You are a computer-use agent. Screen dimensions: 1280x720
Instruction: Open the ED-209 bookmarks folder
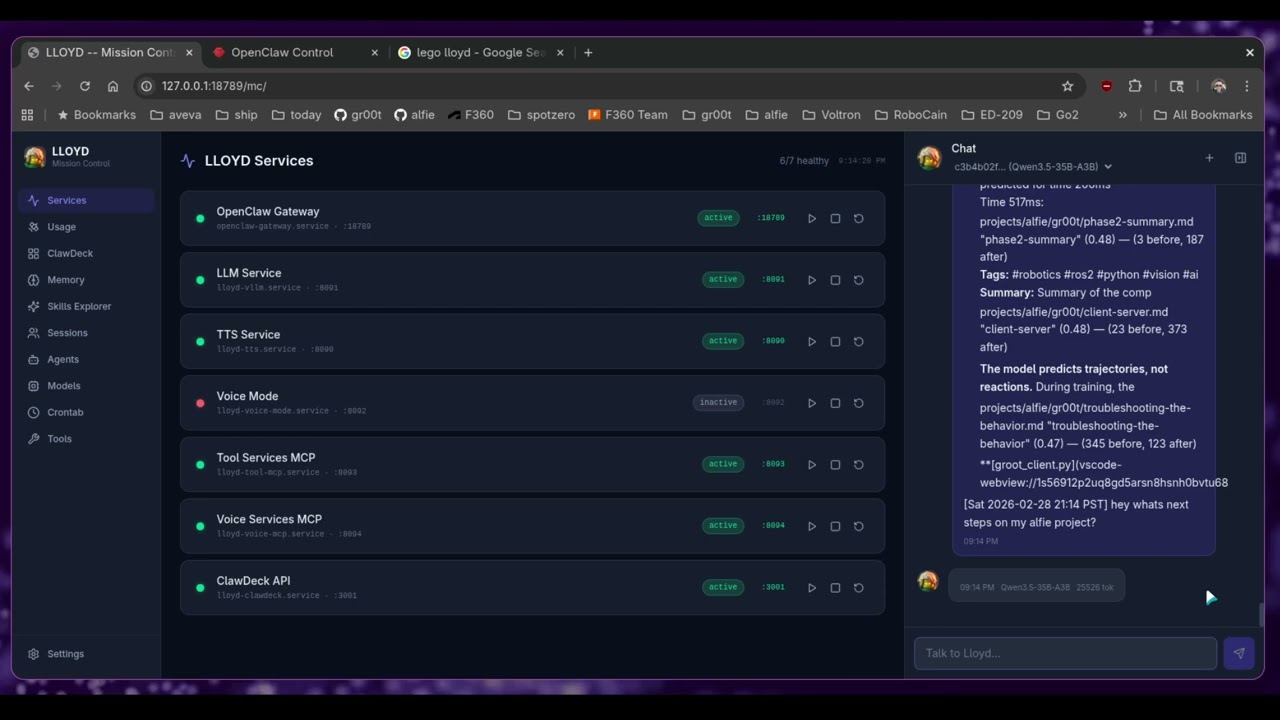tap(992, 115)
